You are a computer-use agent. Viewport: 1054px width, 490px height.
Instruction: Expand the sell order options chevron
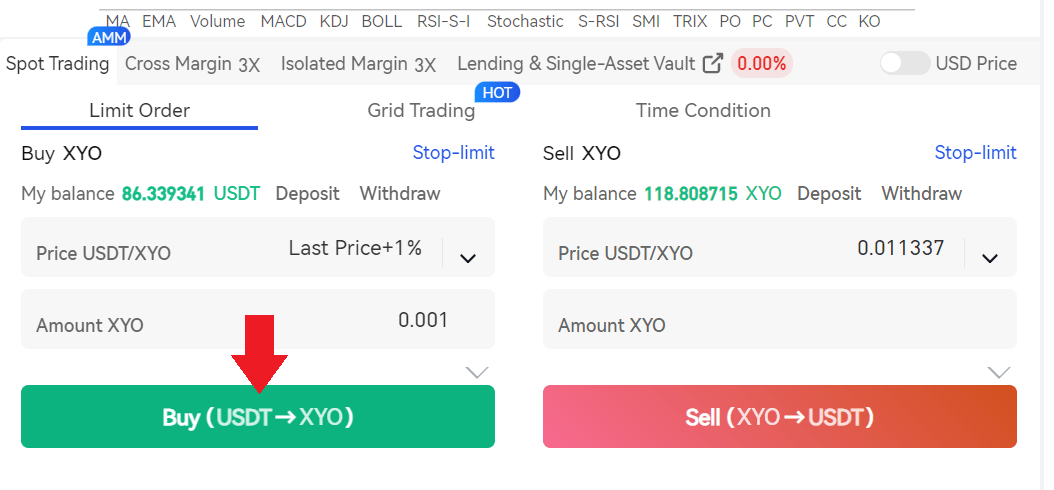pyautogui.click(x=999, y=372)
